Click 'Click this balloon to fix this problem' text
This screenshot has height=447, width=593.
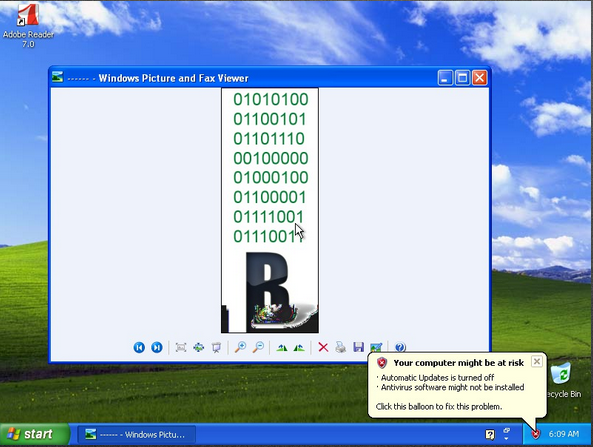[439, 407]
